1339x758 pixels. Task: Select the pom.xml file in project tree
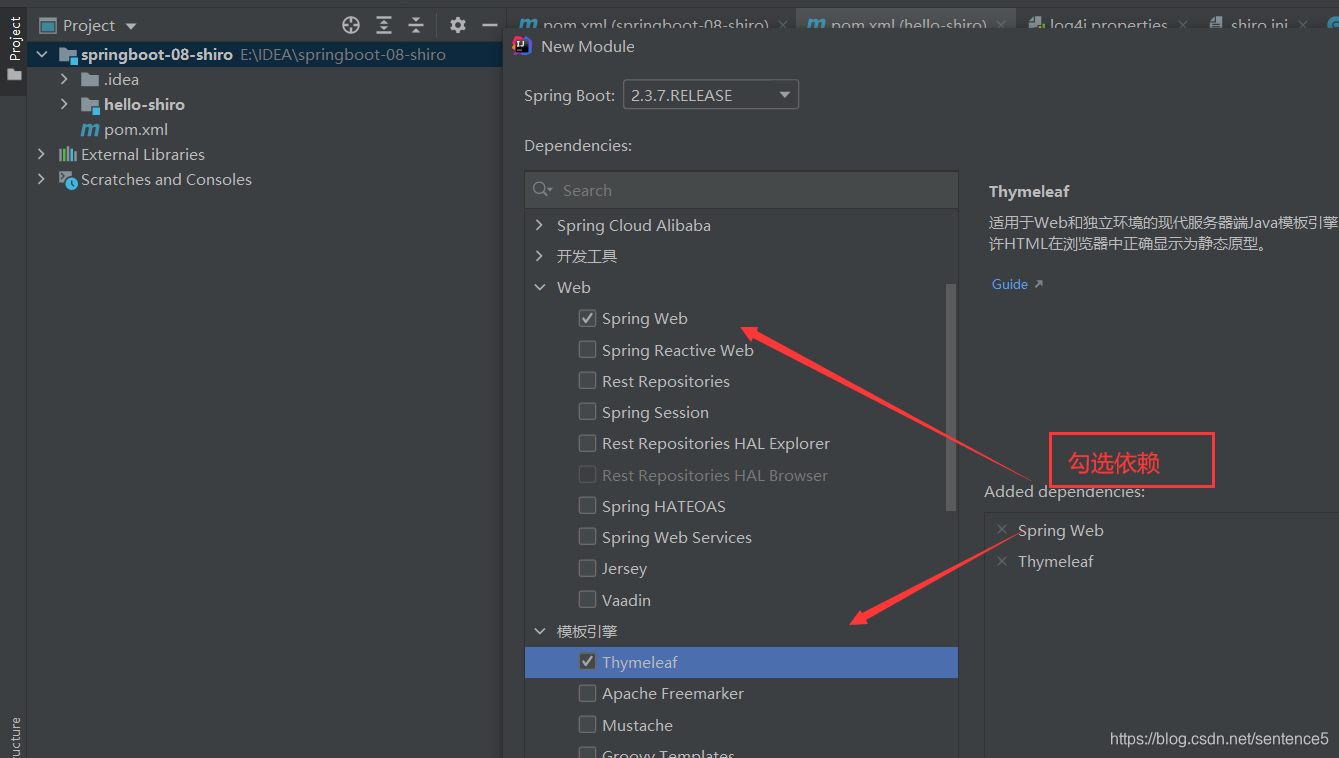[135, 129]
